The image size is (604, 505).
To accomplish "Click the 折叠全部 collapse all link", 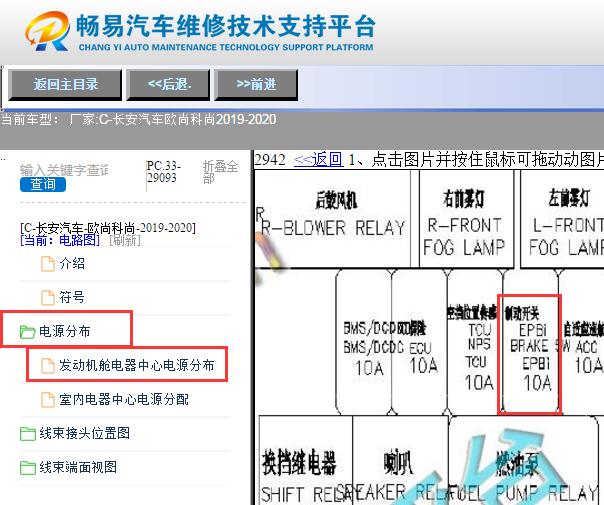I will point(220,172).
